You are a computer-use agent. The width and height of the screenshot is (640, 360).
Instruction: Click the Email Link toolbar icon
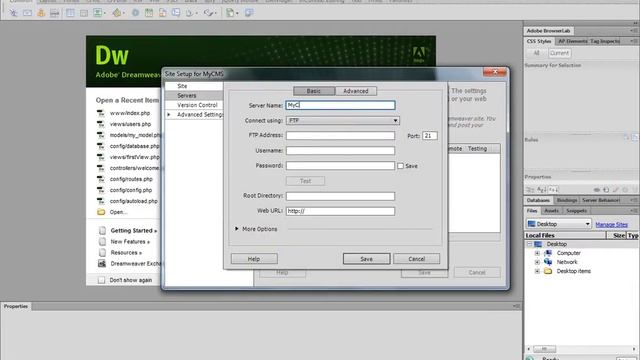tap(27, 13)
